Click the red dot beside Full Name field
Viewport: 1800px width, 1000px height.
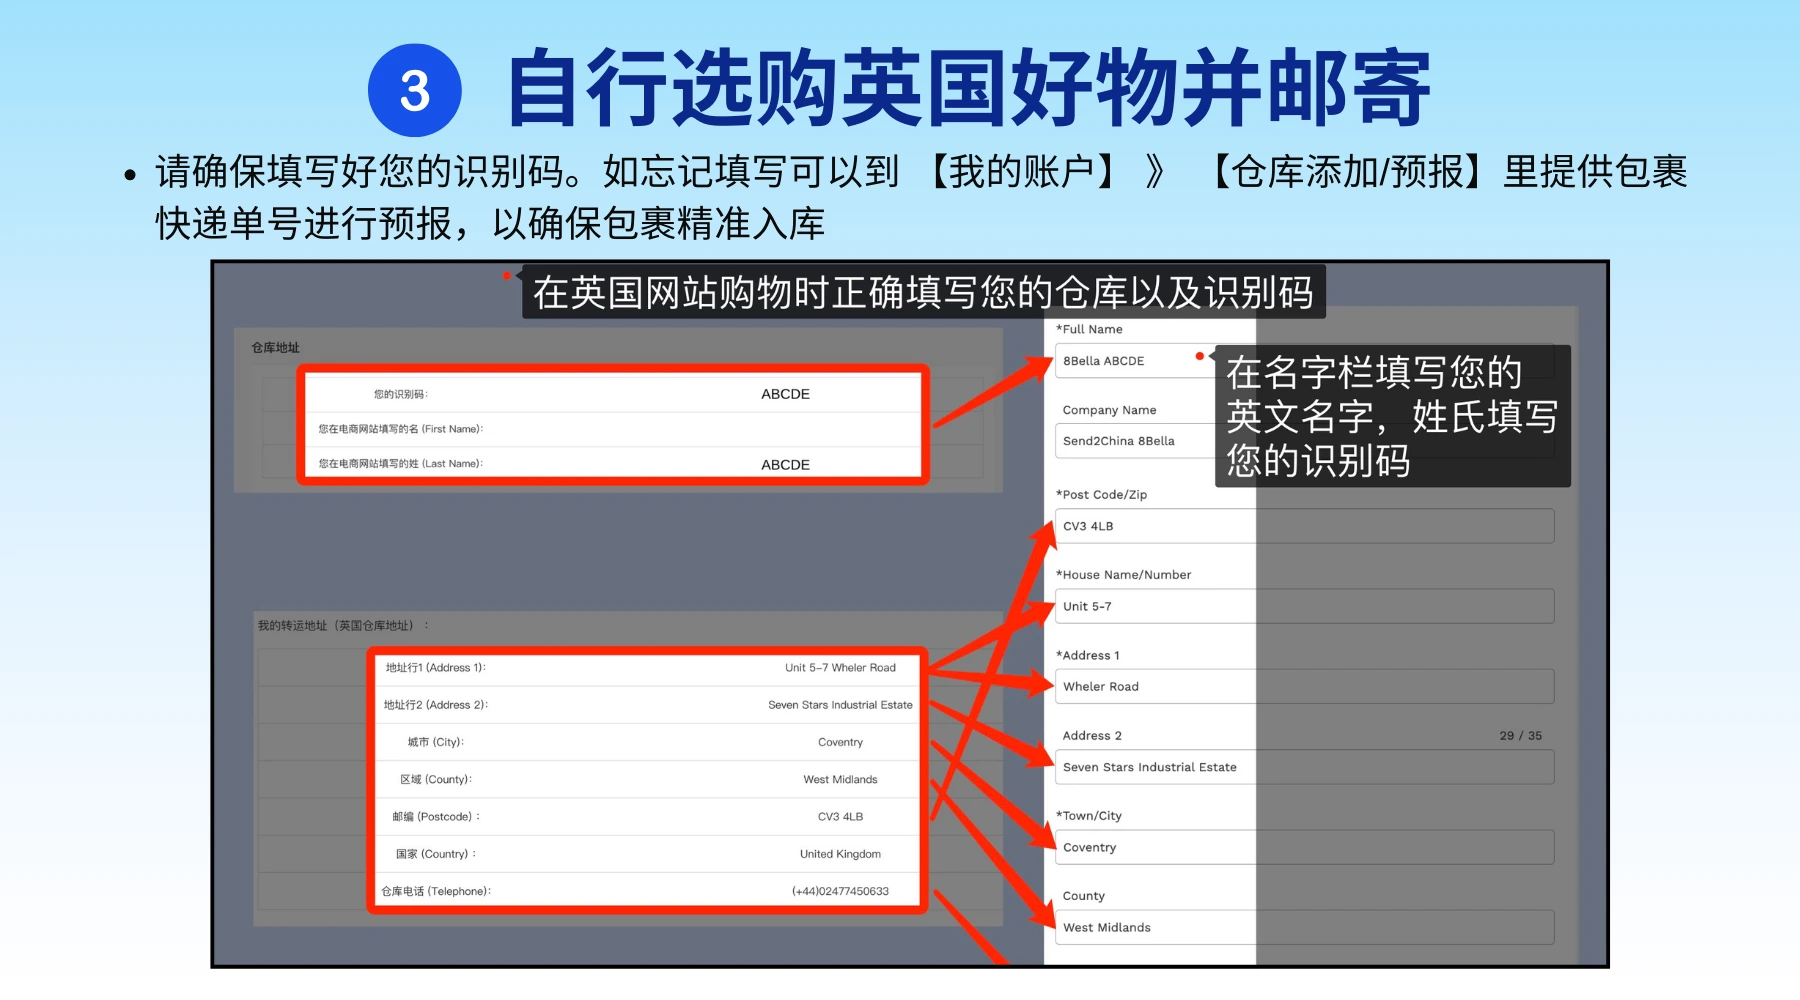click(x=1199, y=356)
